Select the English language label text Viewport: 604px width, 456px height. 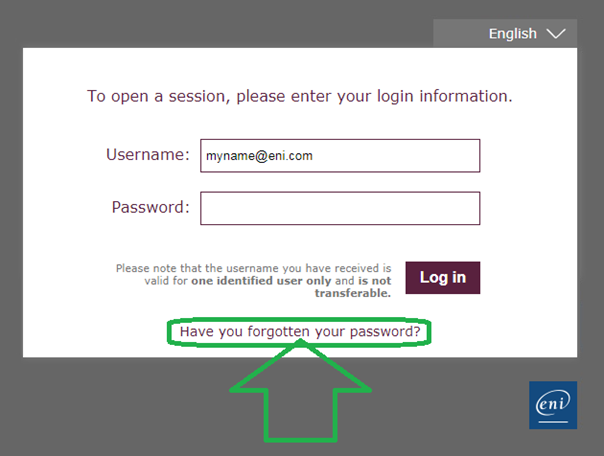513,34
